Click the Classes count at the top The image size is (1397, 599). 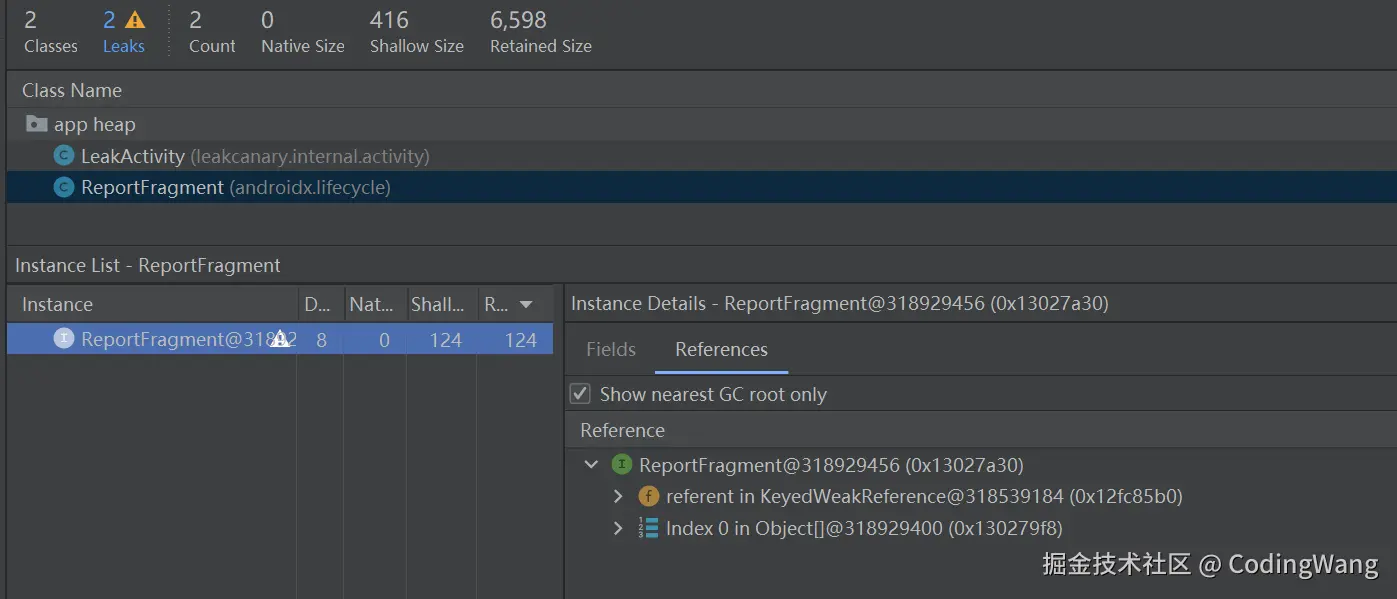pyautogui.click(x=50, y=31)
